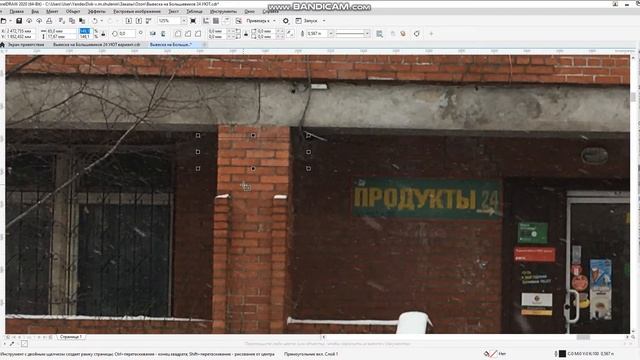Open line style dropdown
This screenshot has width=640, height=360.
tap(367, 33)
